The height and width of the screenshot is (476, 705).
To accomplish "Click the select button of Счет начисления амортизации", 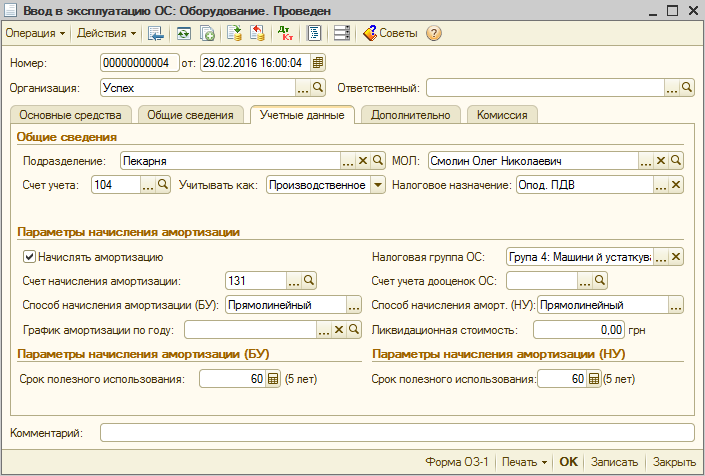I will point(294,281).
